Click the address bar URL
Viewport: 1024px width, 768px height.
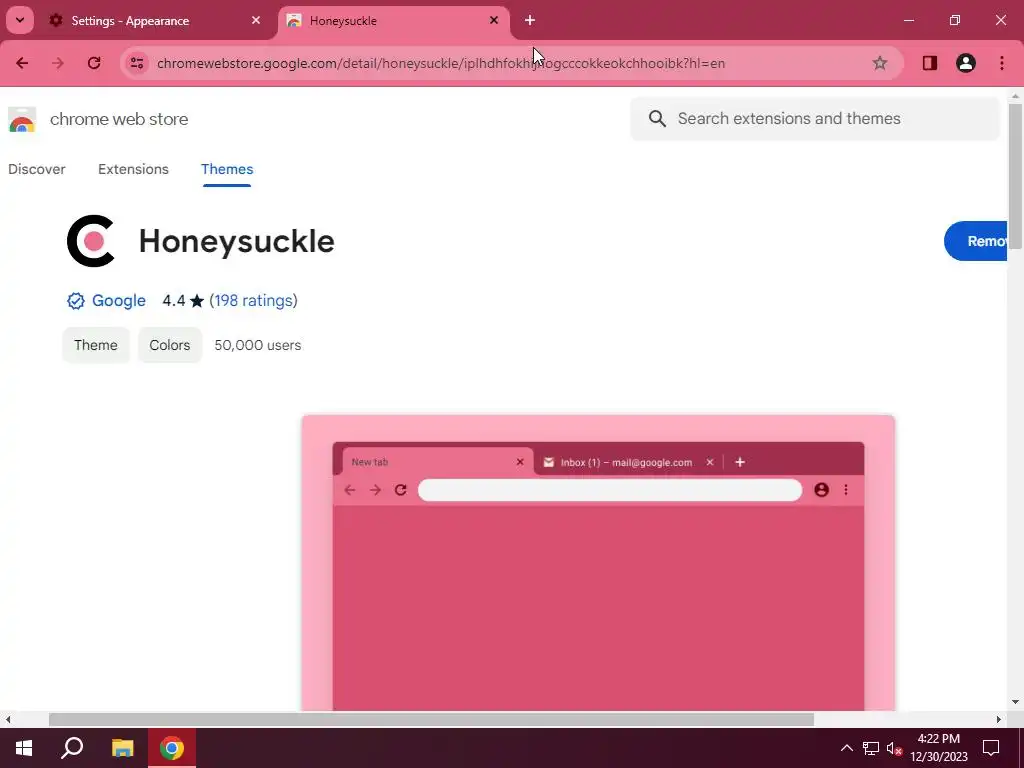[x=441, y=63]
